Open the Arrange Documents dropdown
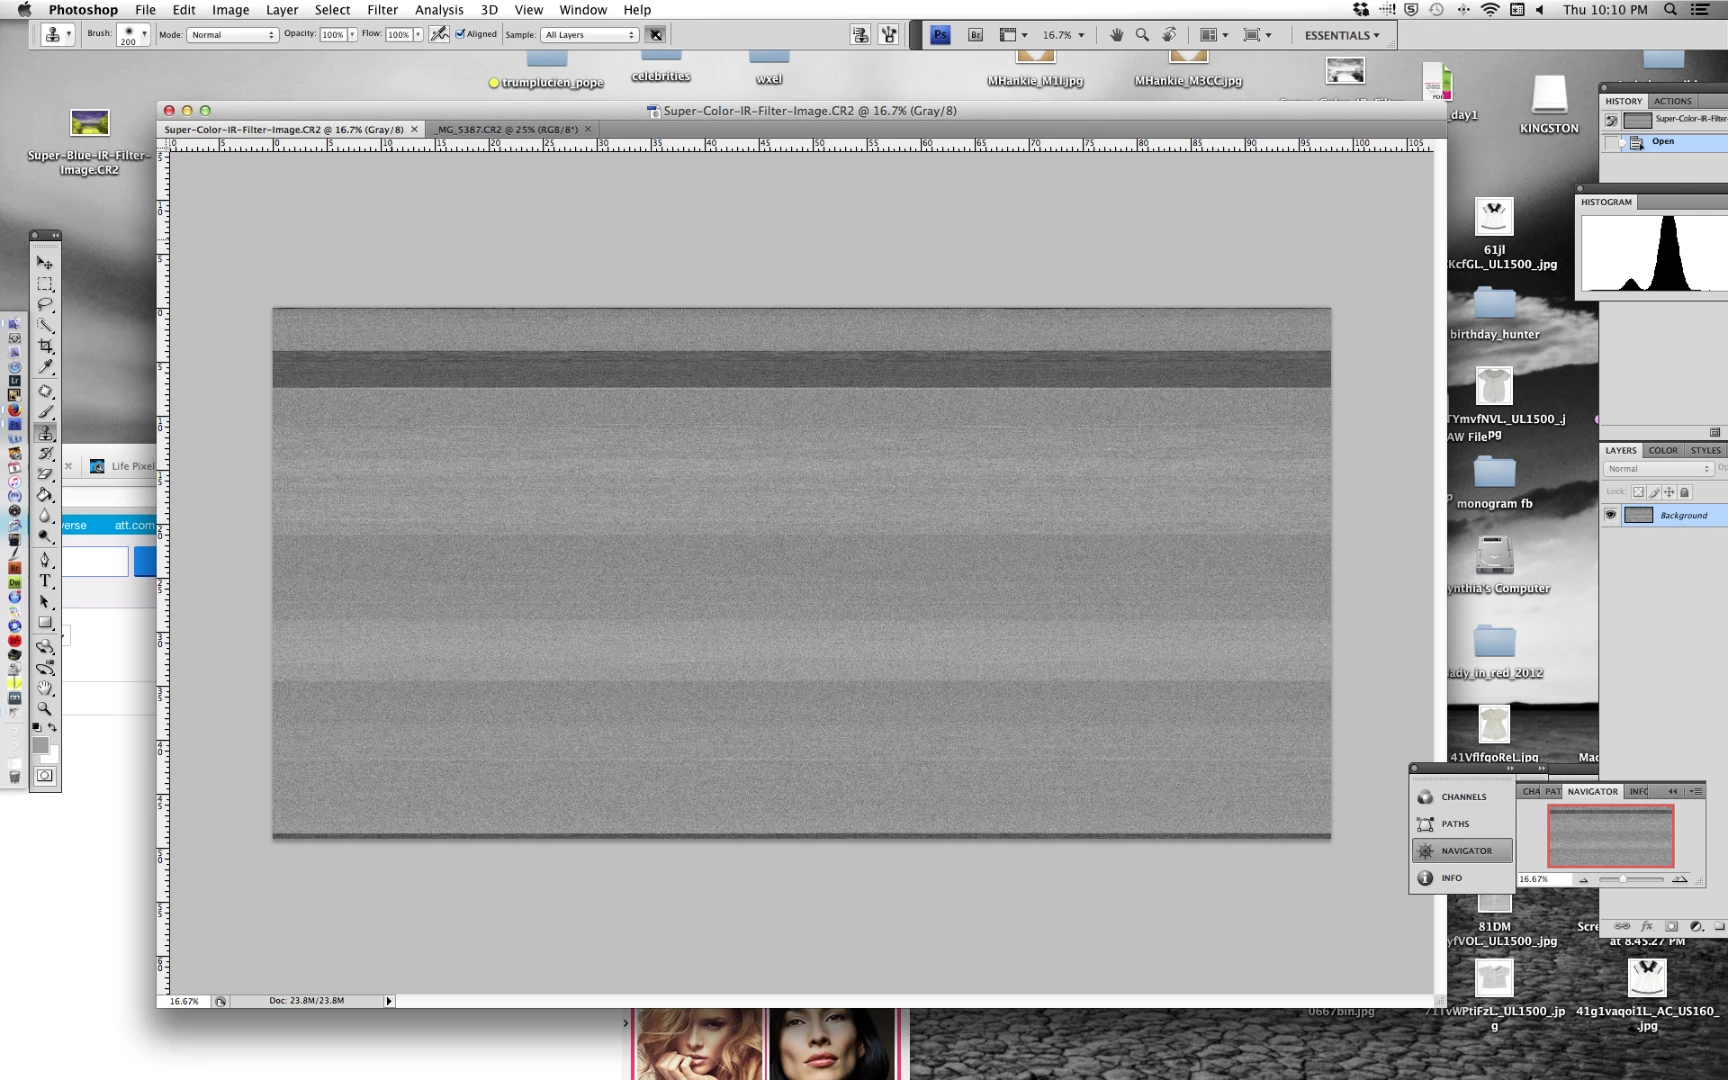The width and height of the screenshot is (1728, 1080). pyautogui.click(x=1214, y=35)
